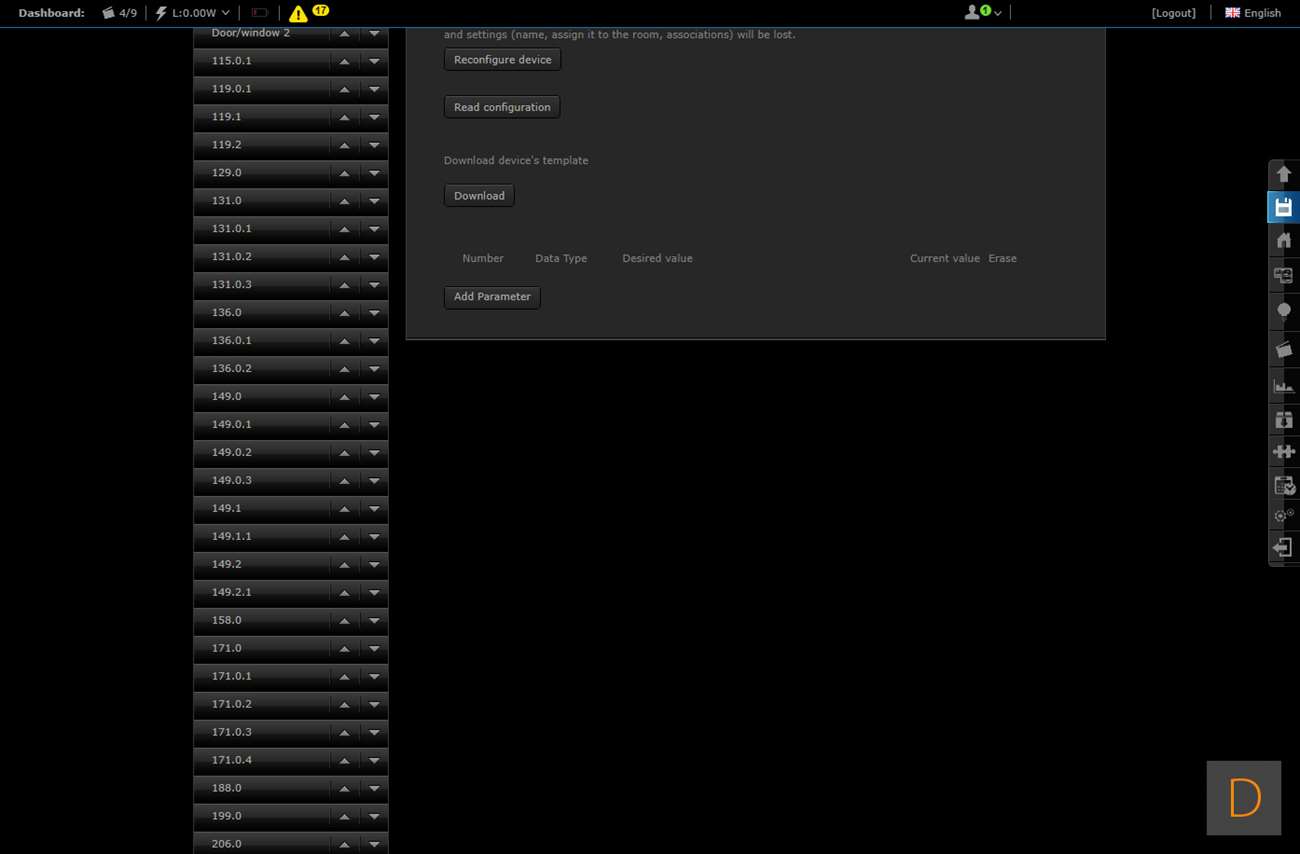Click the orange D logo in the corner
Screen dimensions: 1300x854
[x=1244, y=798]
